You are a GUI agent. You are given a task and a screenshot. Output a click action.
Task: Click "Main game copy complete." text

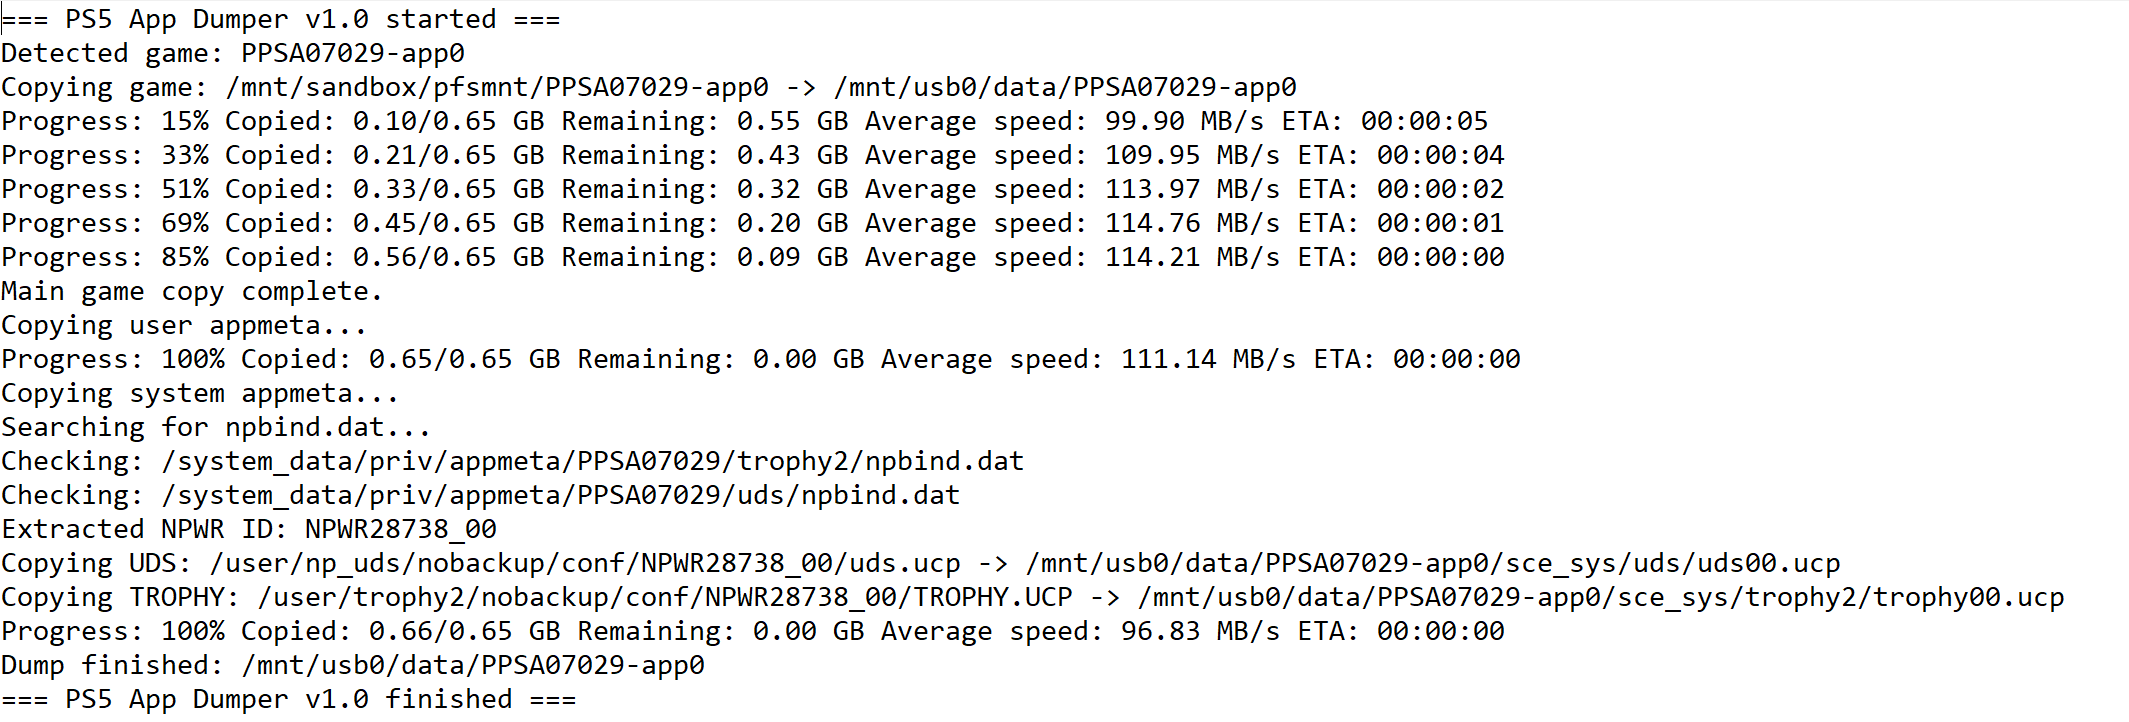tap(191, 292)
